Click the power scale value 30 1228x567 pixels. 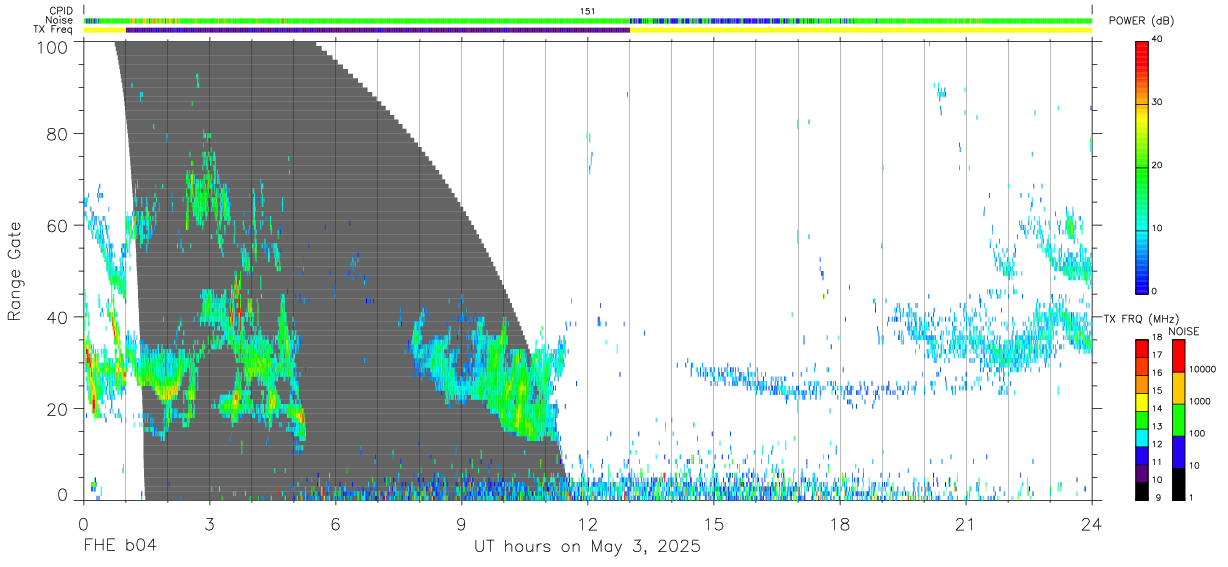coord(1157,102)
